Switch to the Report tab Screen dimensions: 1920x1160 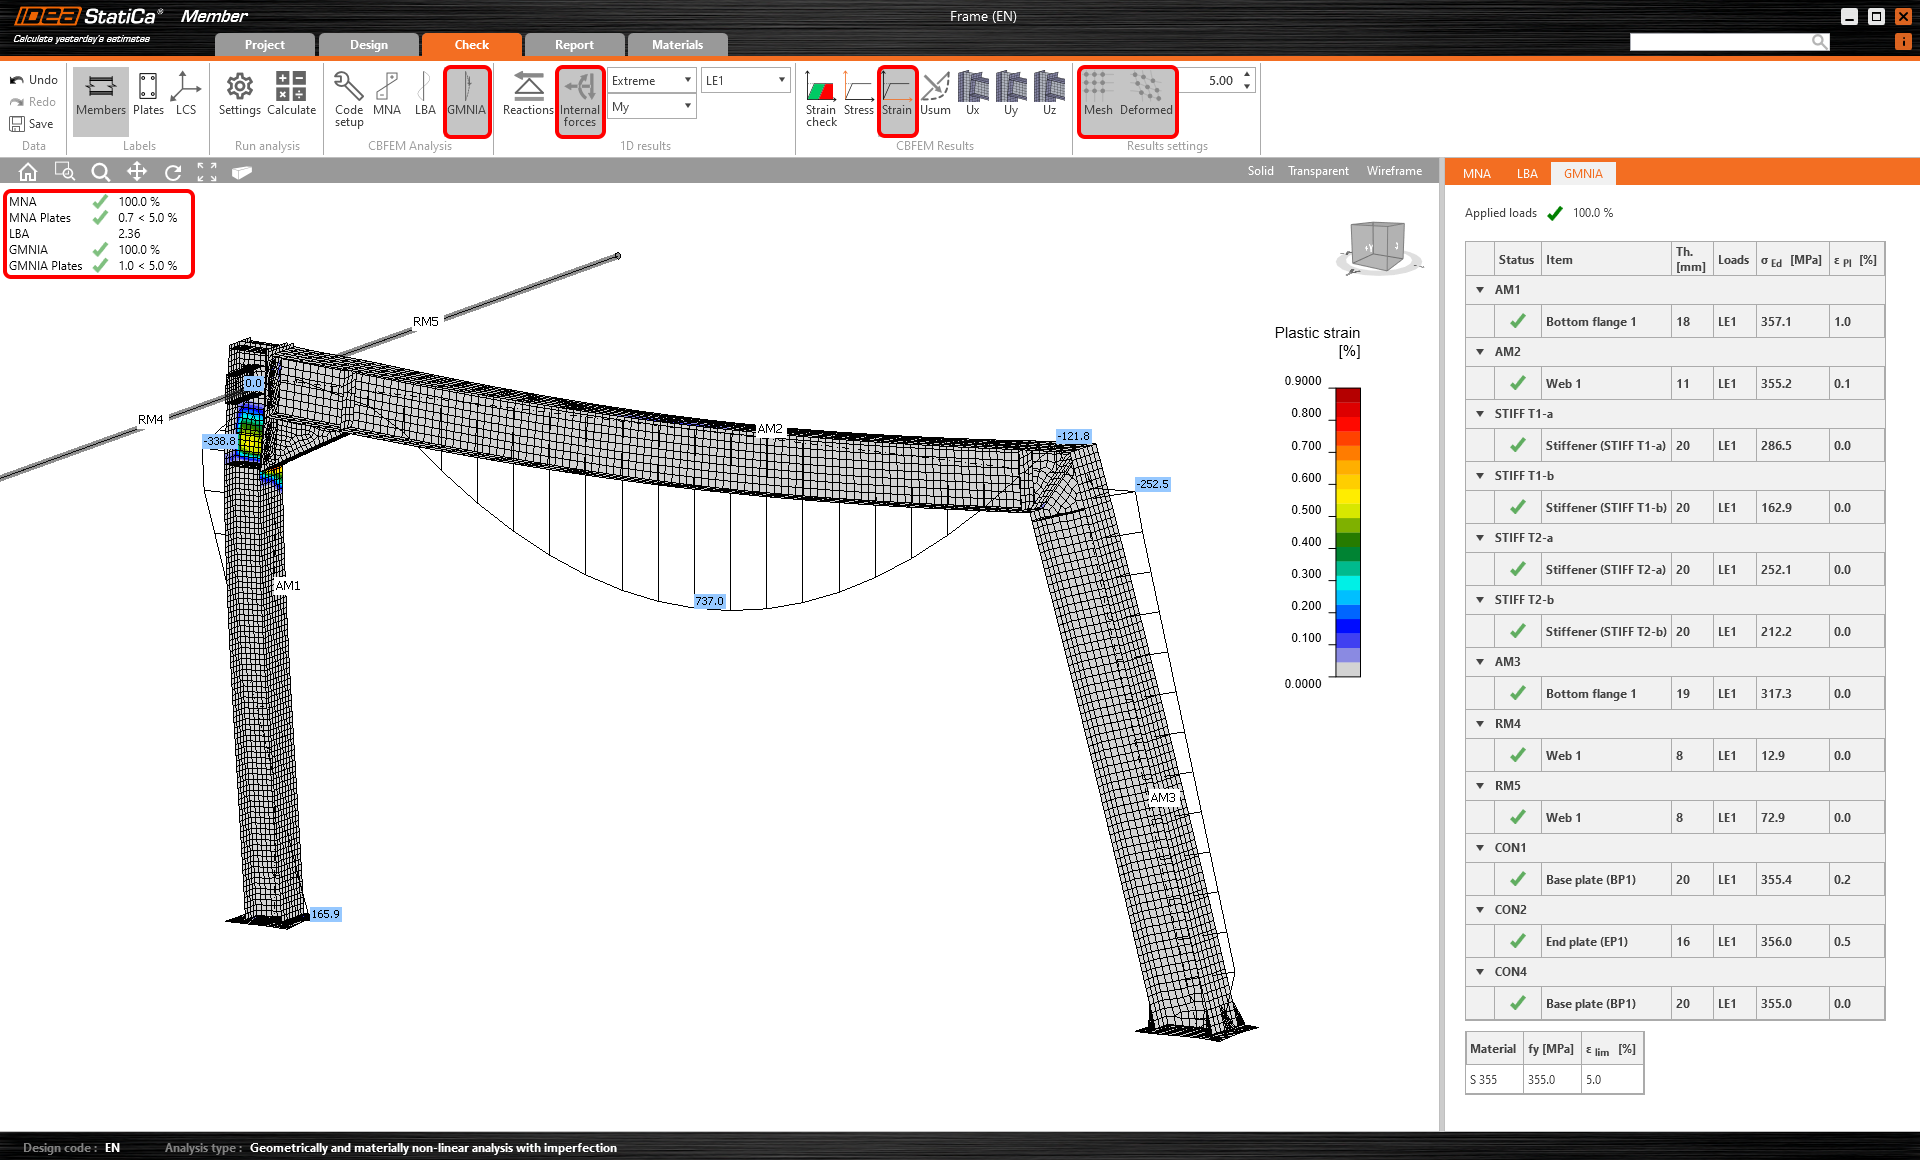(x=574, y=45)
